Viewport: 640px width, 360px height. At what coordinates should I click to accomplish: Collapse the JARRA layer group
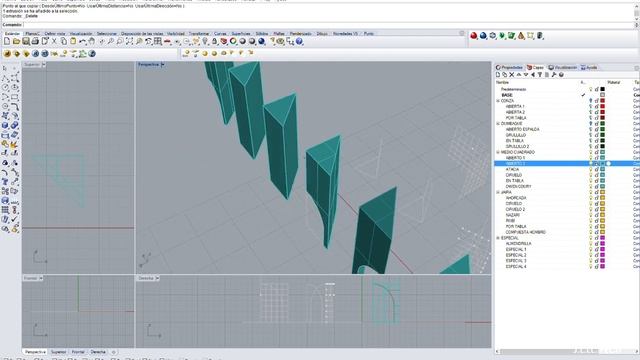click(x=498, y=192)
